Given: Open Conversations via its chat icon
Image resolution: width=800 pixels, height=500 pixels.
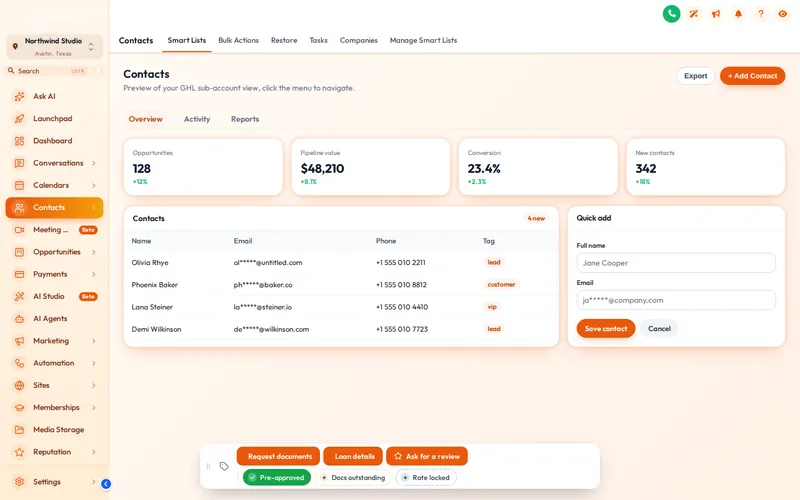Looking at the screenshot, I should tap(19, 163).
